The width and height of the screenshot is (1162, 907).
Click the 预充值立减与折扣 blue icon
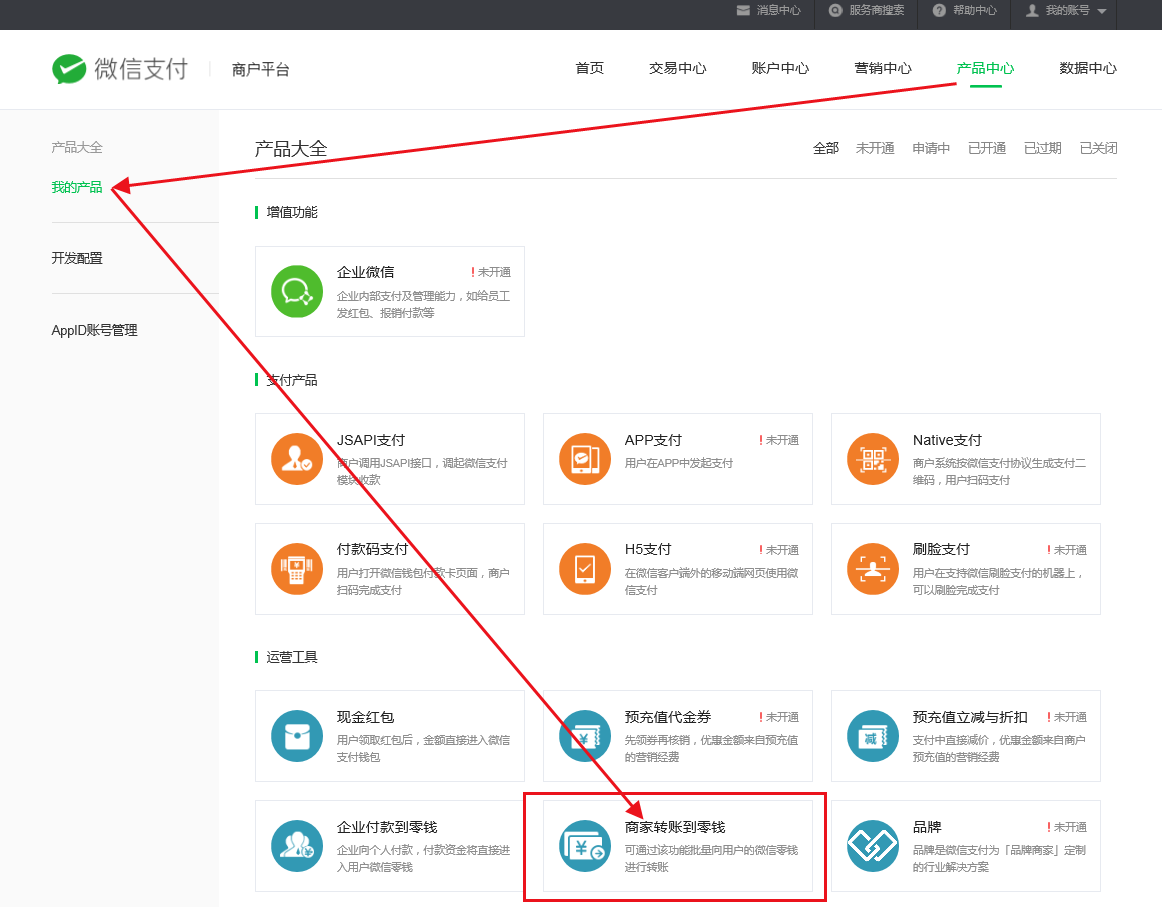(873, 736)
